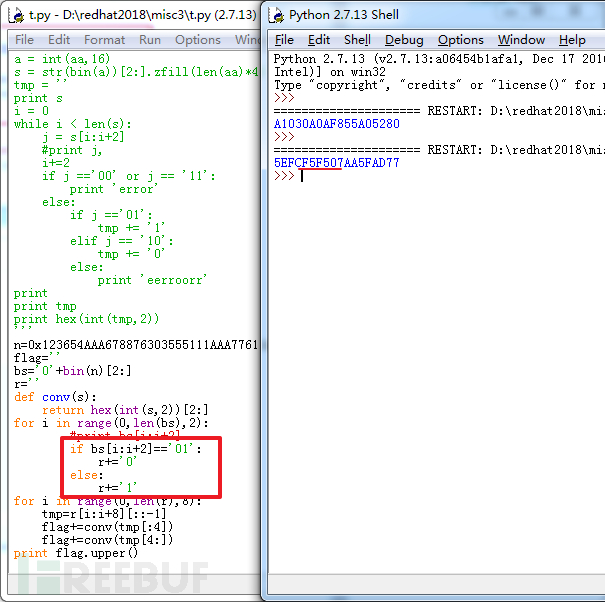Image resolution: width=605 pixels, height=602 pixels.
Task: Click the Python icon in Shell title bar
Action: click(276, 15)
